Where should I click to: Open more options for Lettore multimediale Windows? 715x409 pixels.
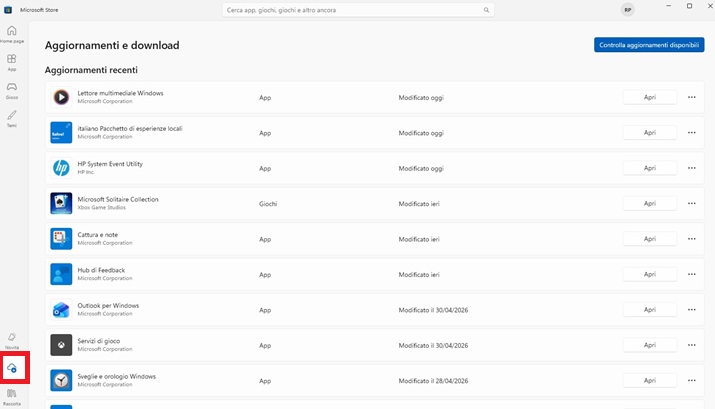tap(692, 97)
